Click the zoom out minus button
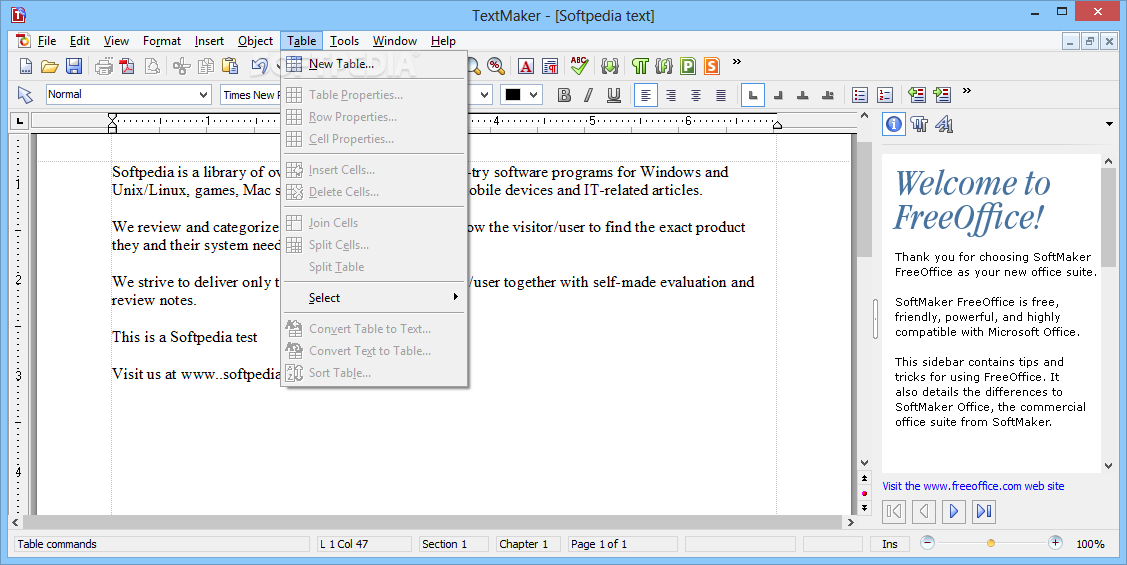 [x=928, y=543]
